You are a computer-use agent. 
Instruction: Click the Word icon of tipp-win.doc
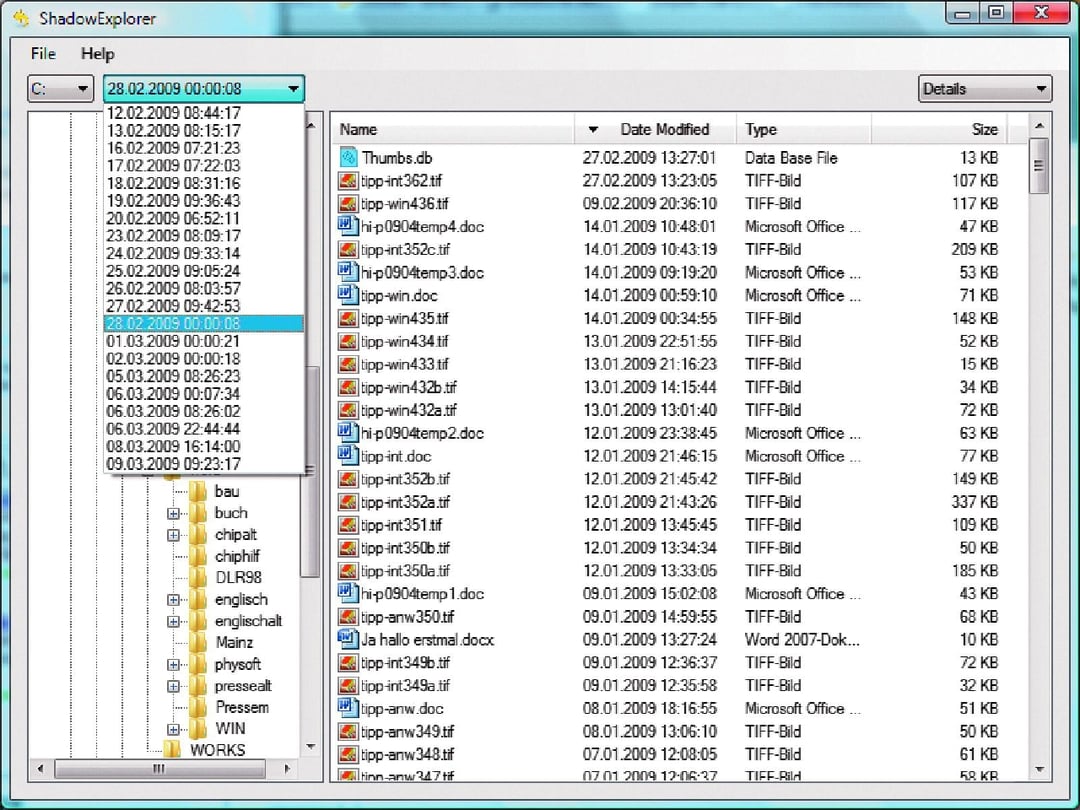click(348, 296)
